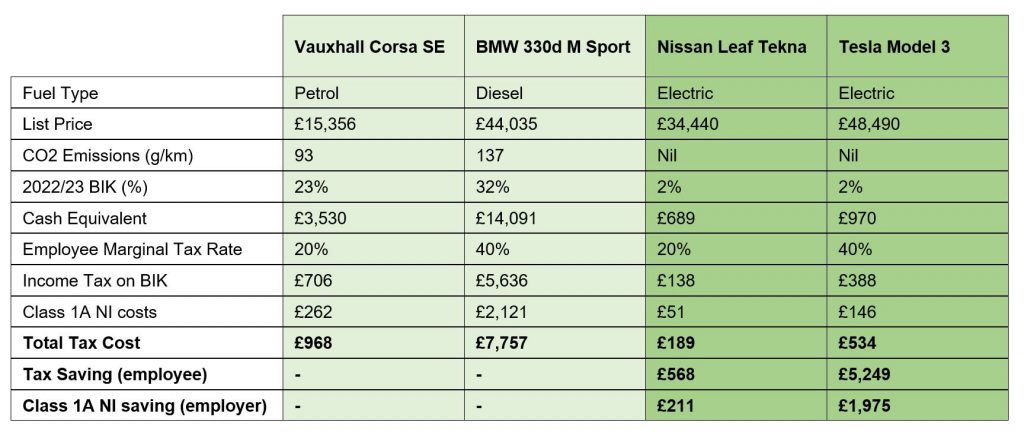Screen dimensions: 1024x436
Task: Select the Diesel fuel type cell
Action: [500, 93]
